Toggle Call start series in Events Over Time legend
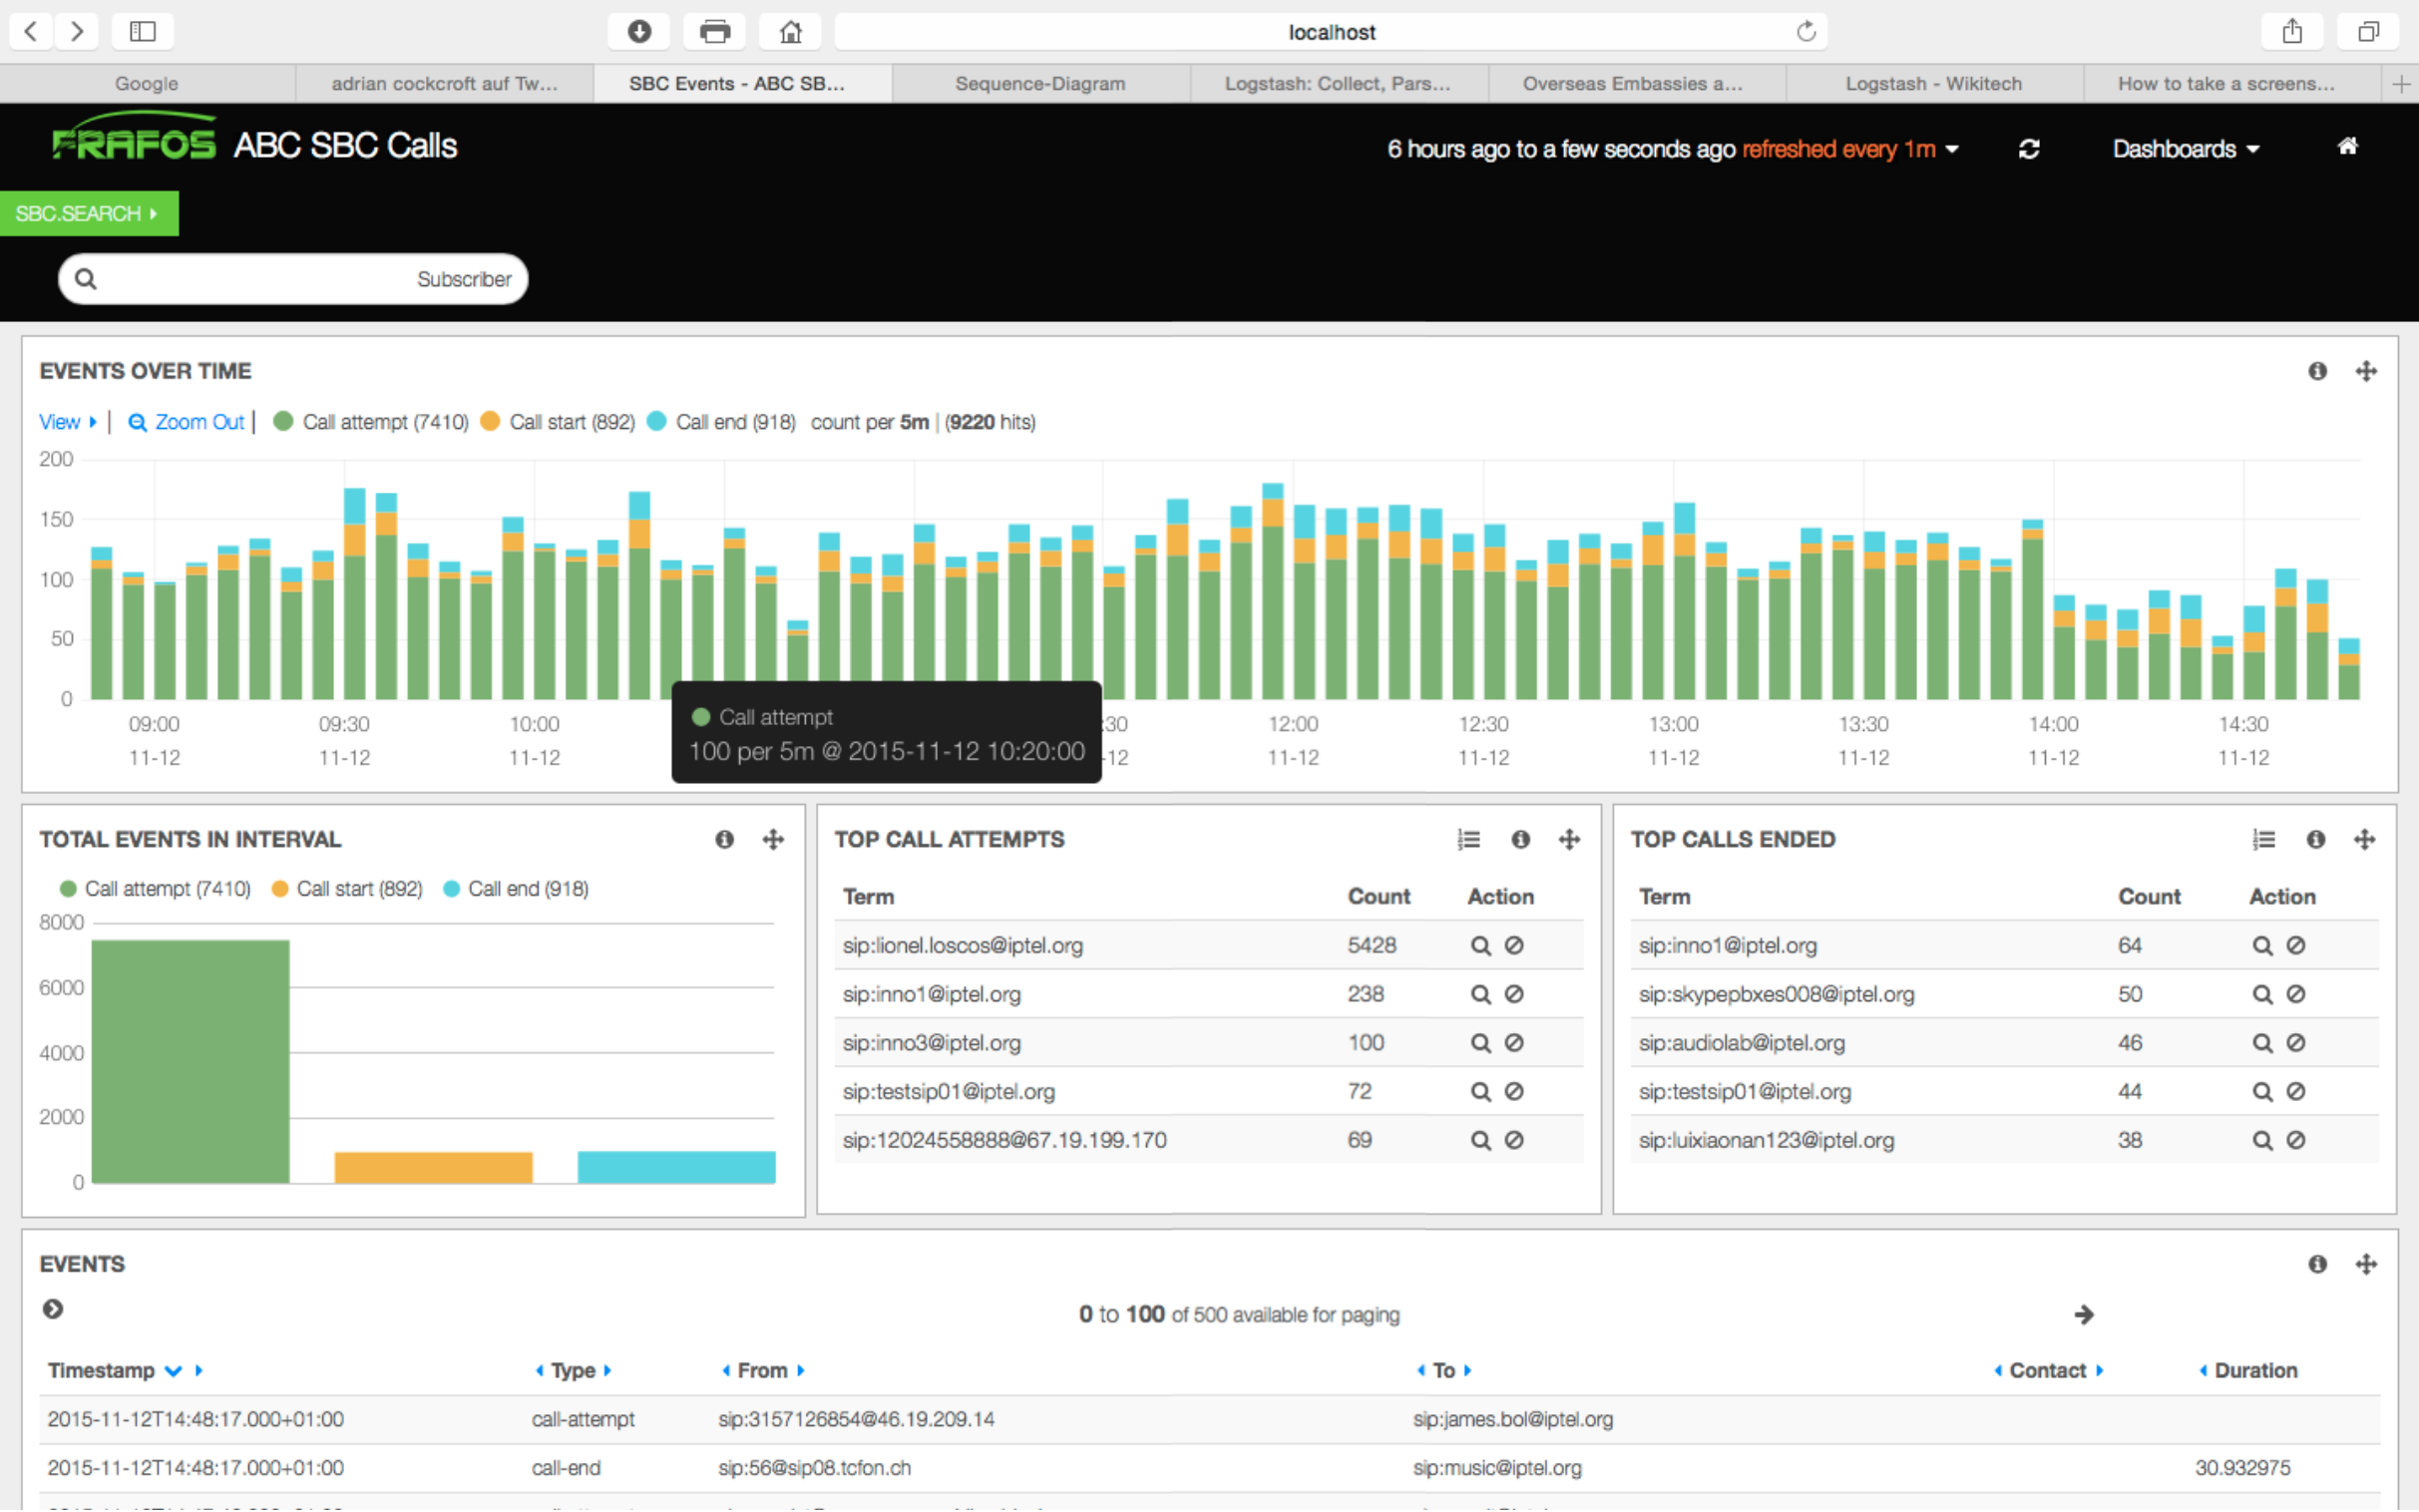 click(x=558, y=422)
